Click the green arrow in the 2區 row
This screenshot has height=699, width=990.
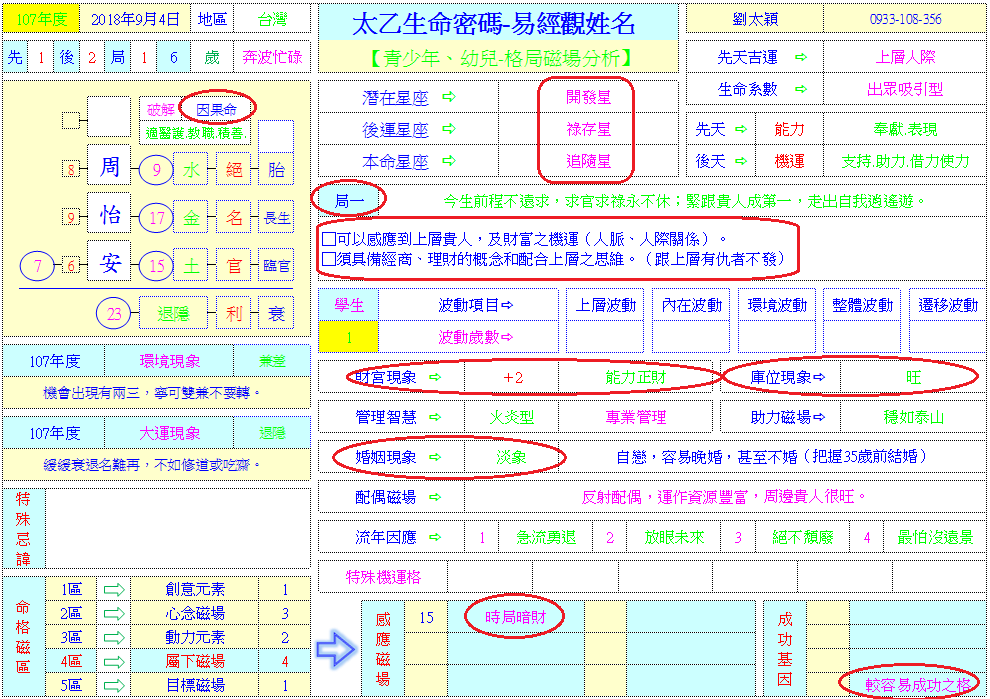tap(116, 613)
